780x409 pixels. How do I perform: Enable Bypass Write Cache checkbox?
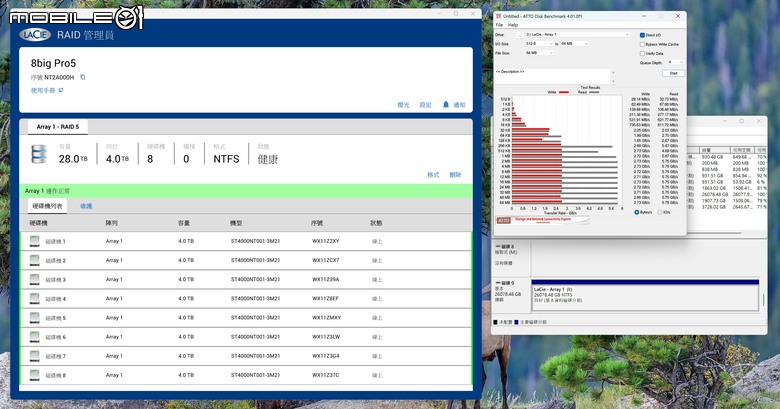[x=642, y=44]
